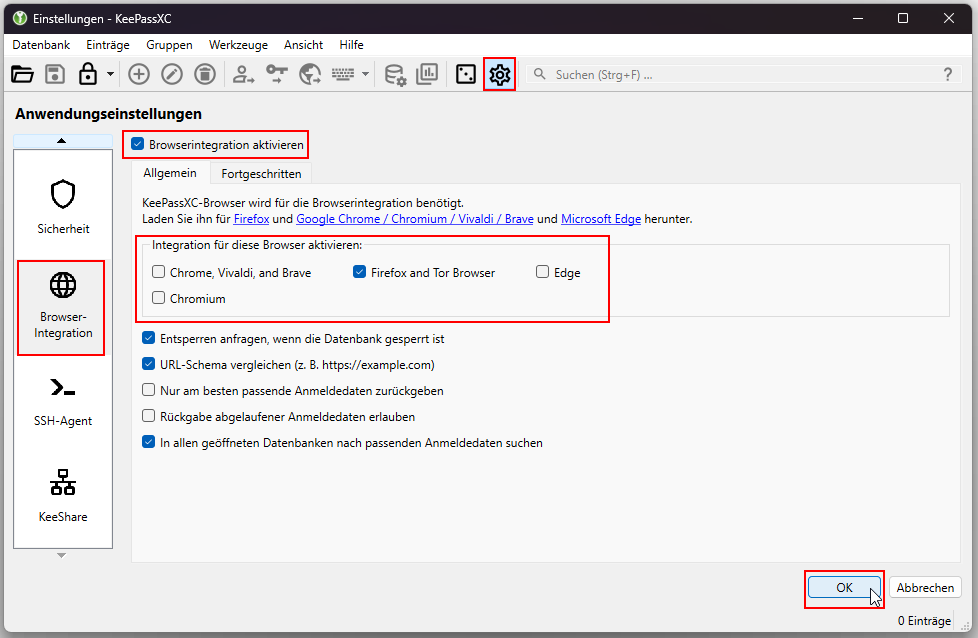Click the edit entry pencil icon
Screen dimensions: 978x638
[x=172, y=74]
